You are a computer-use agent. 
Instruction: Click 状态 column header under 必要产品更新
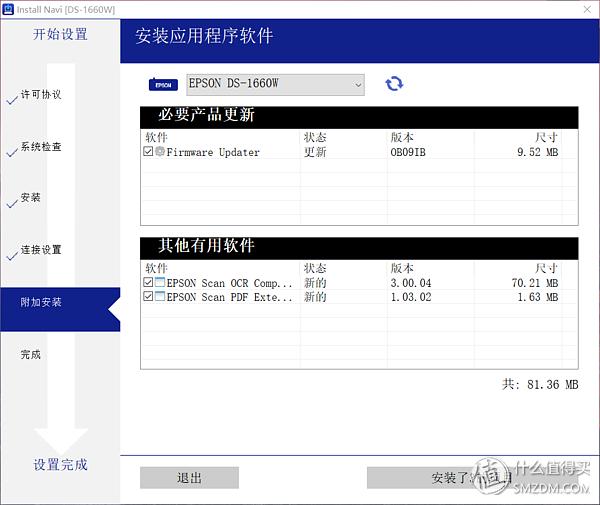[315, 137]
